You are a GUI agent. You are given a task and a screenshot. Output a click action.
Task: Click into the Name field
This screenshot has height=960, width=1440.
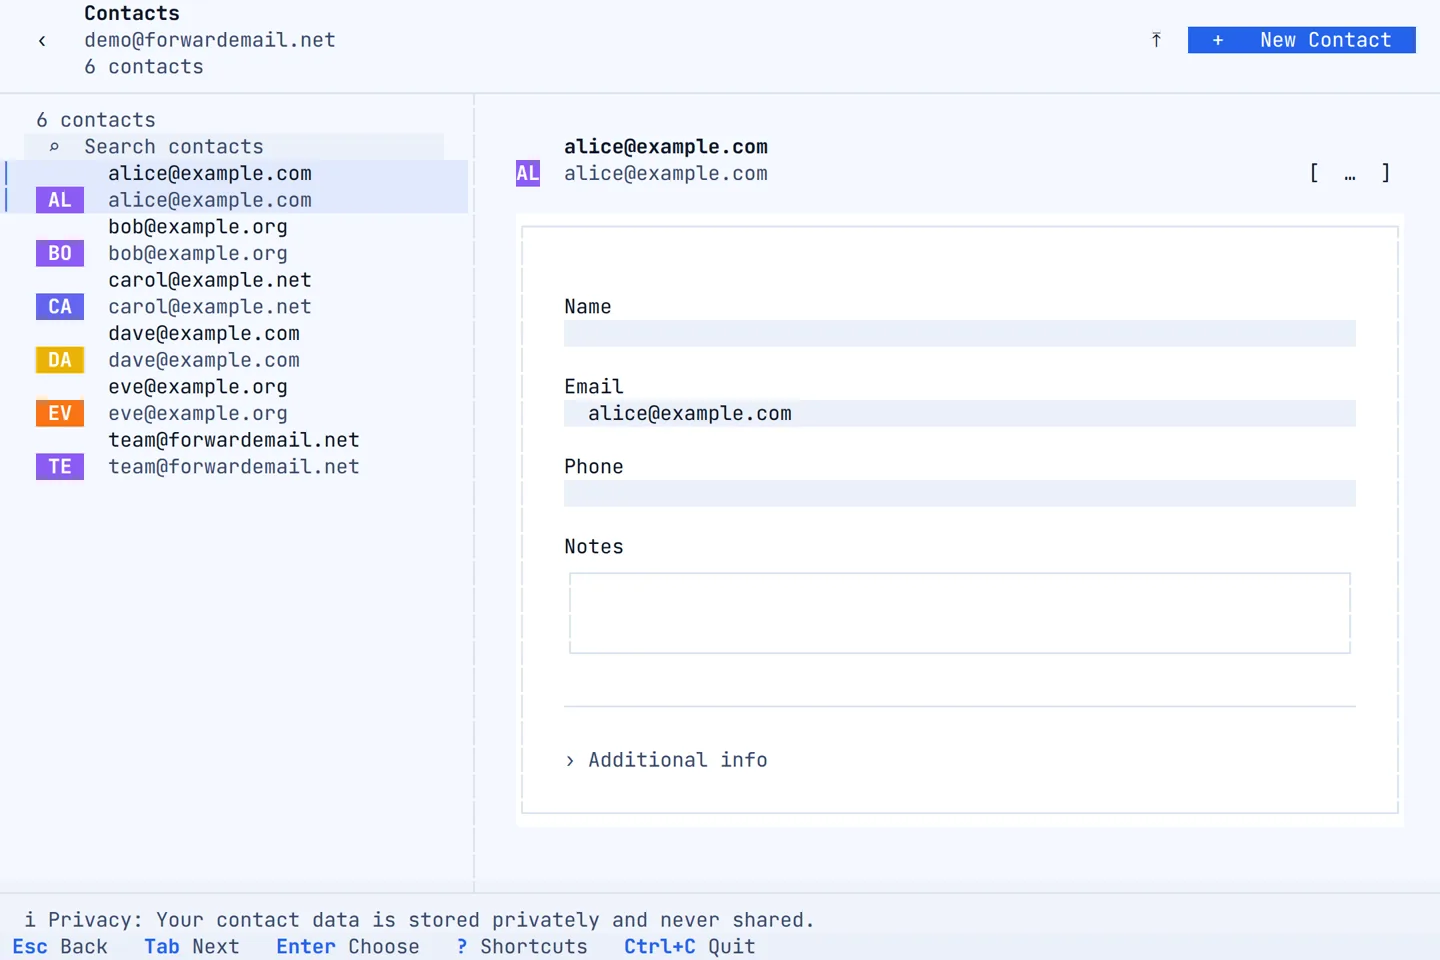pyautogui.click(x=960, y=333)
